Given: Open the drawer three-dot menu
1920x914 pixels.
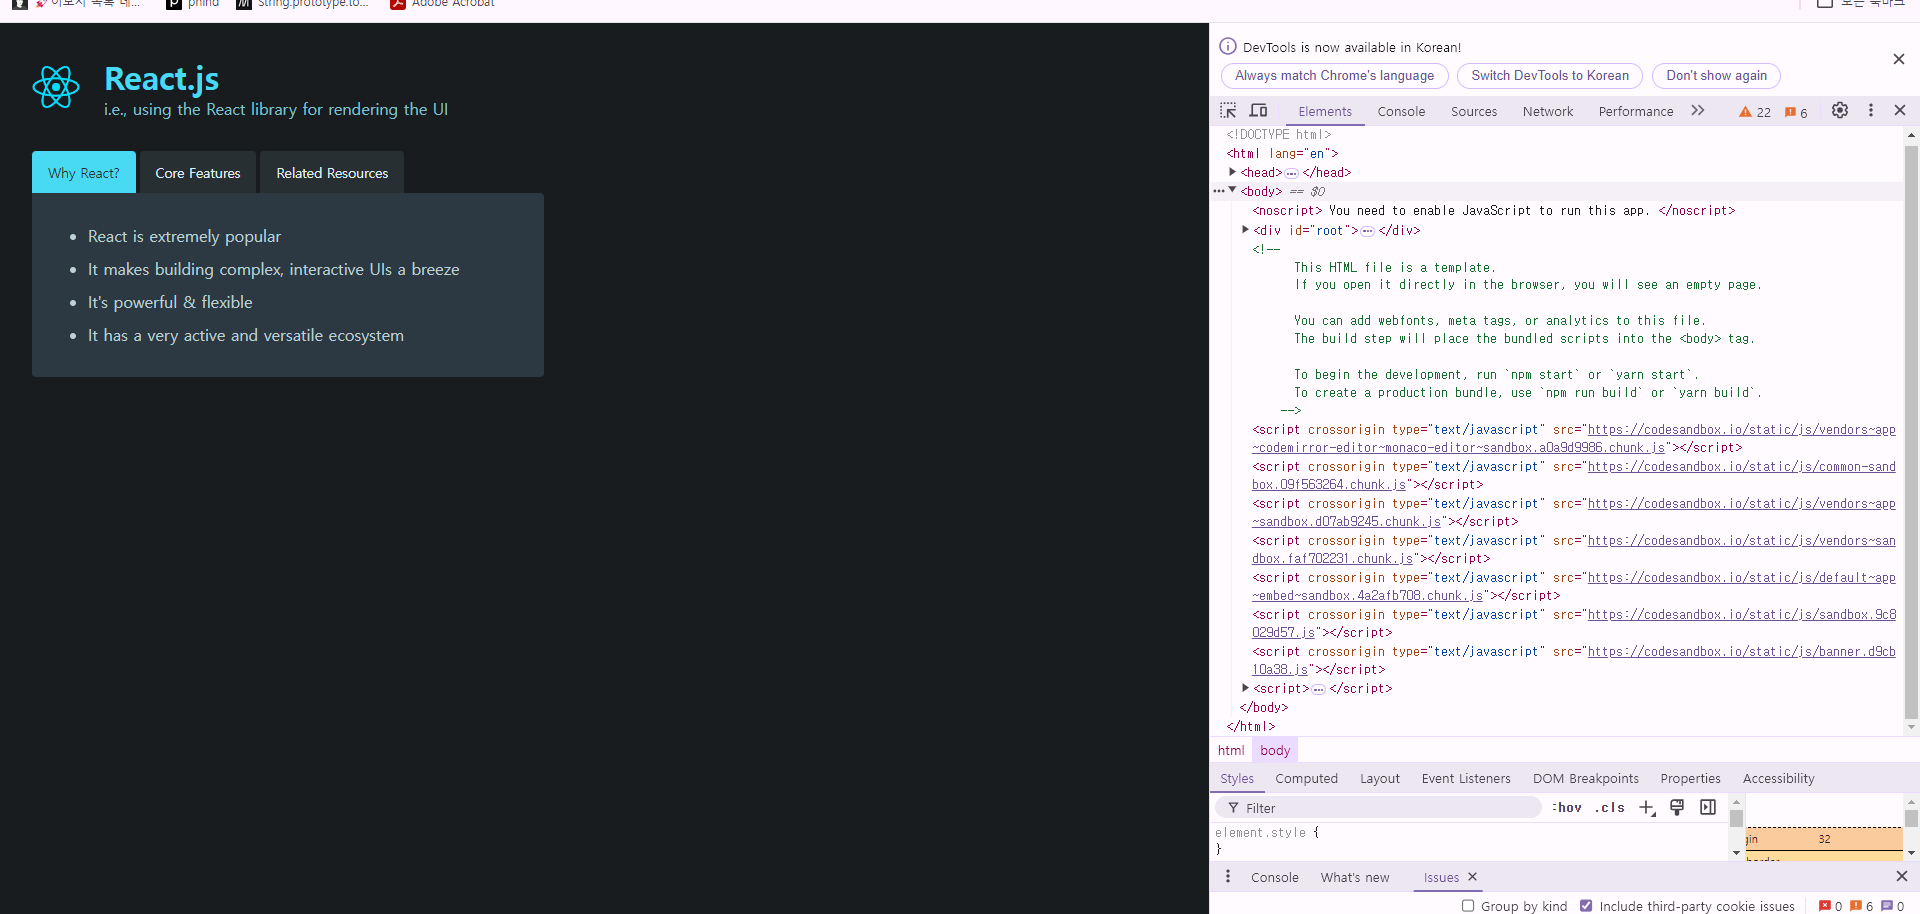Looking at the screenshot, I should (1228, 877).
